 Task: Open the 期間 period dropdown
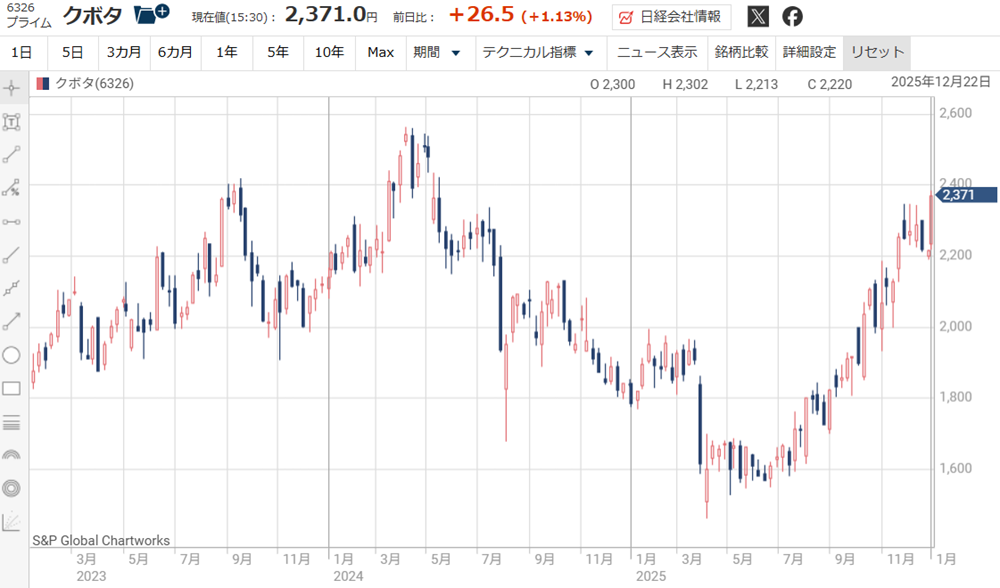click(x=437, y=52)
